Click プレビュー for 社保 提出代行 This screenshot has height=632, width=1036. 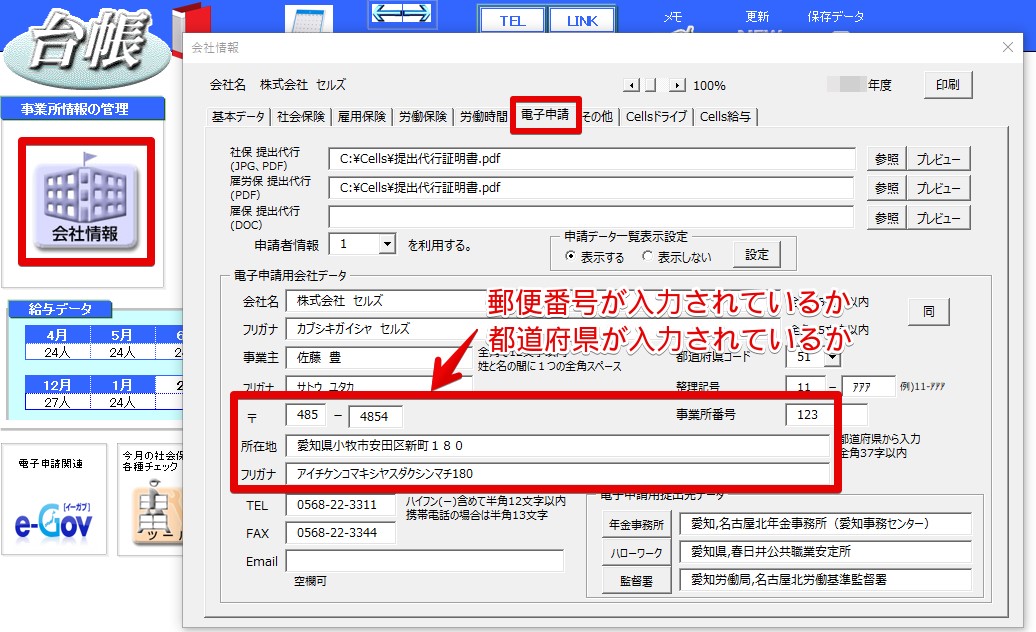[x=938, y=159]
